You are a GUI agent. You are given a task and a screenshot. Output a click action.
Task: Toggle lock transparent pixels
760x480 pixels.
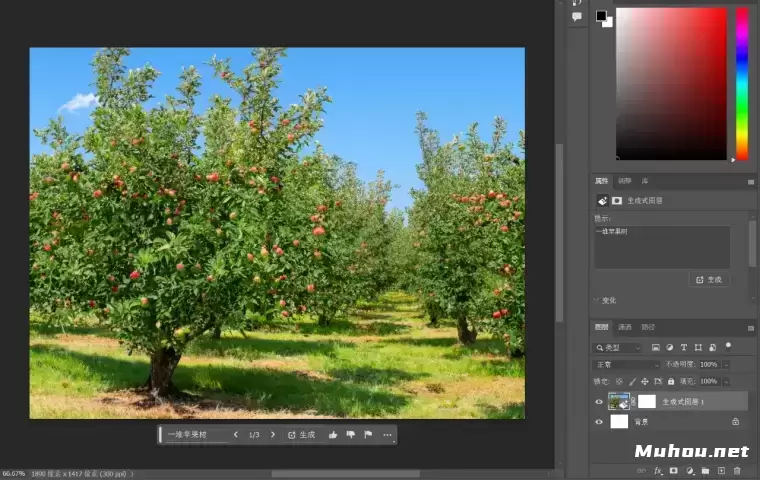tap(619, 382)
